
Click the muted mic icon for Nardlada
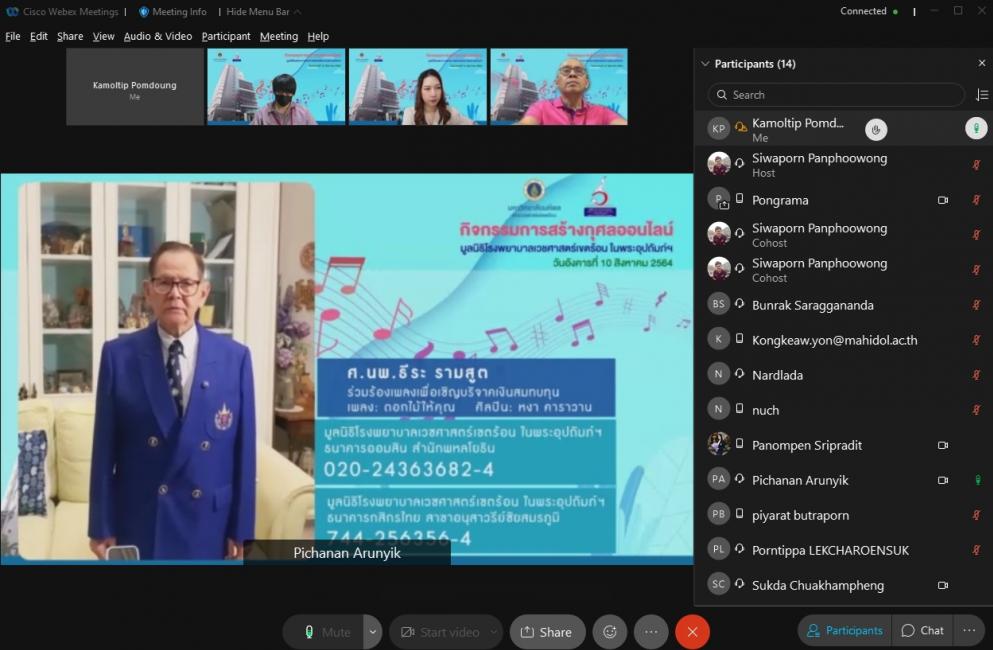(x=977, y=375)
